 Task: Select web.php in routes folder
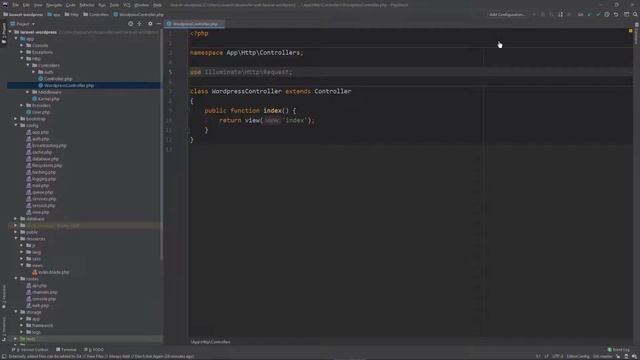click(x=38, y=305)
